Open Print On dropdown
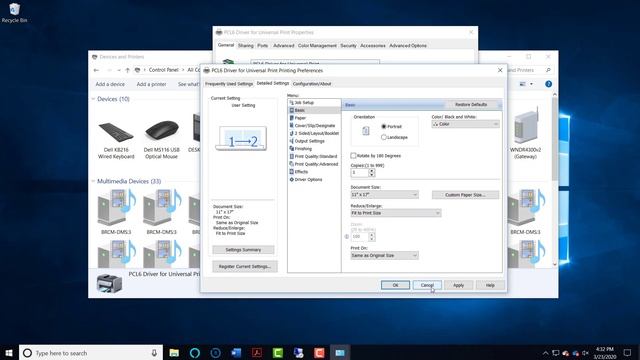The height and width of the screenshot is (360, 640). [x=384, y=256]
